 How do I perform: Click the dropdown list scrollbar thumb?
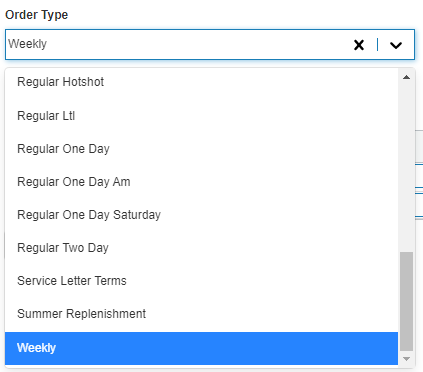(406, 301)
